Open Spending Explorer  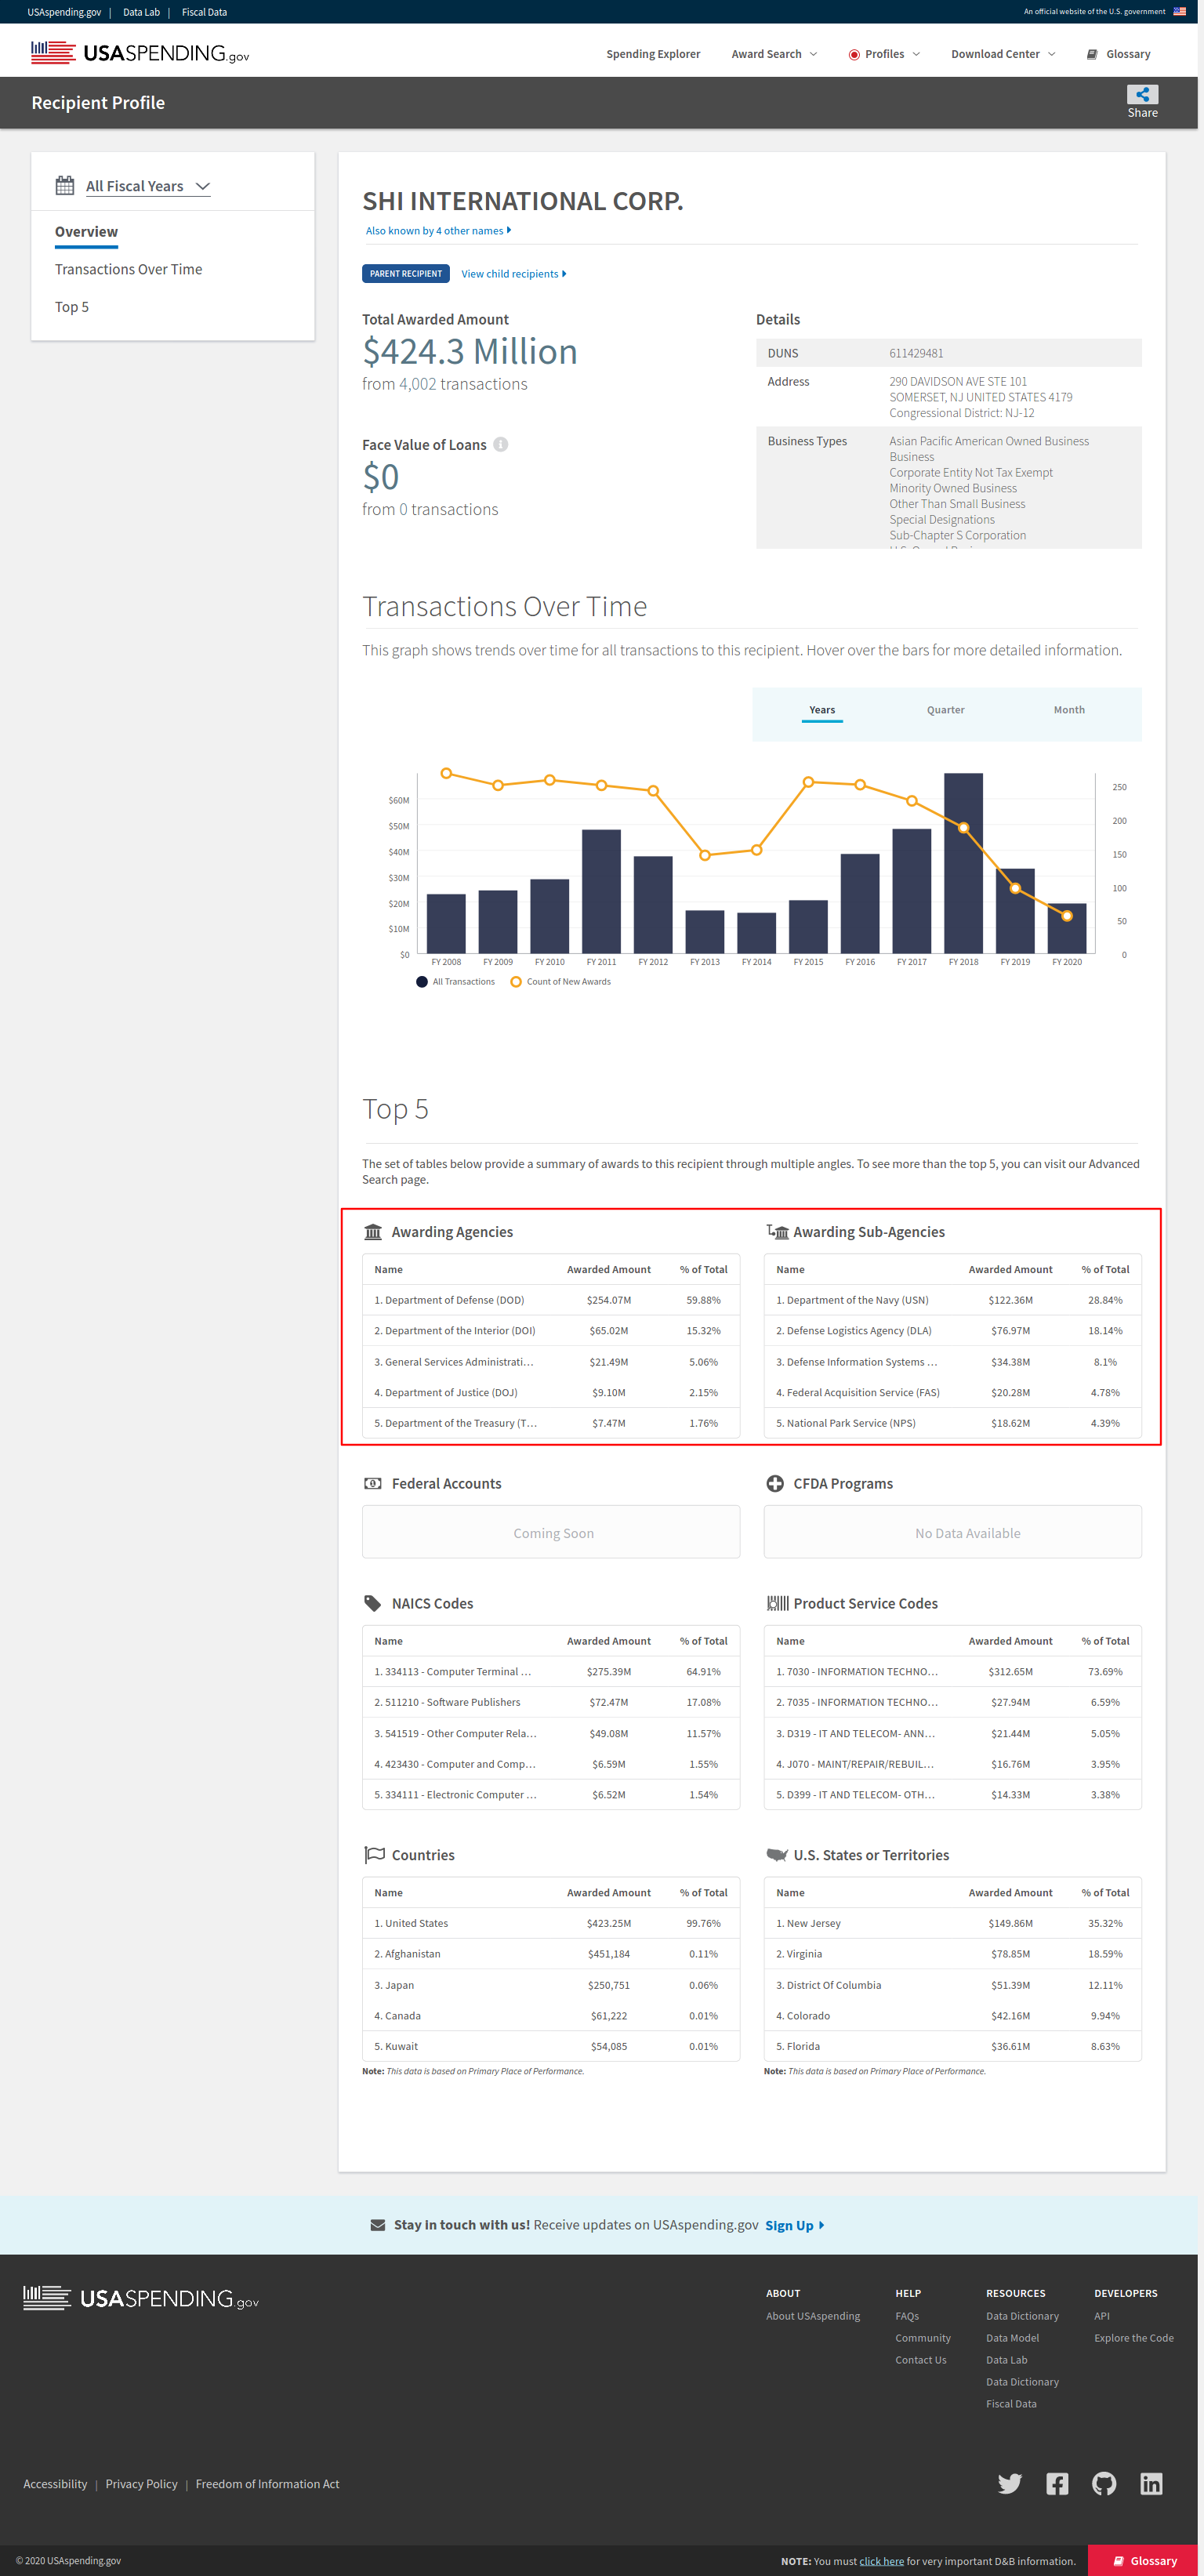click(653, 54)
